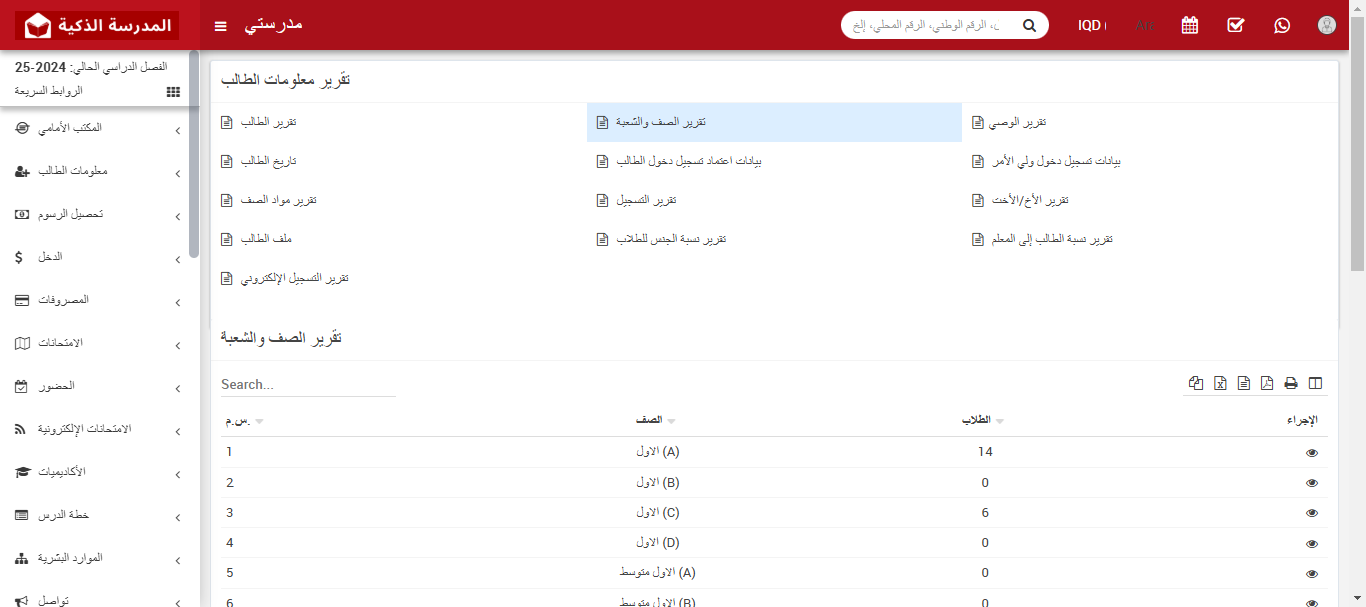Open column visibility selector icon

click(x=1315, y=383)
